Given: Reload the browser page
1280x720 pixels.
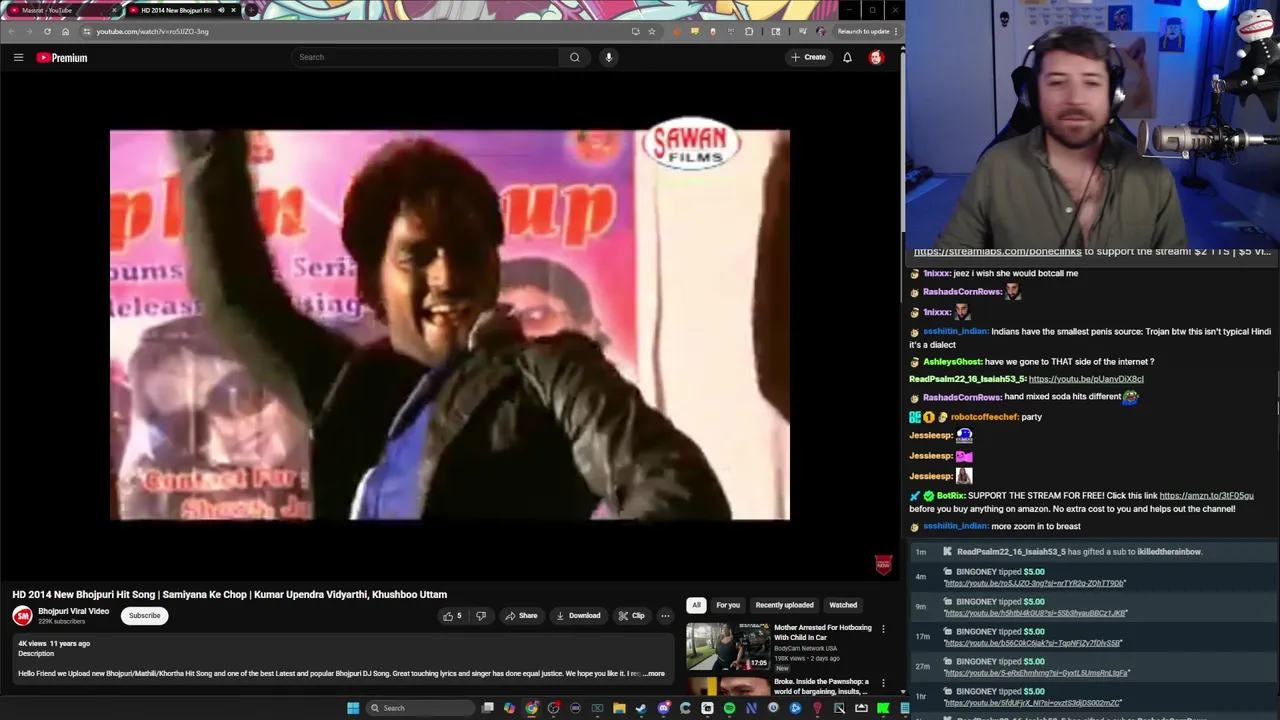Looking at the screenshot, I should tap(47, 31).
